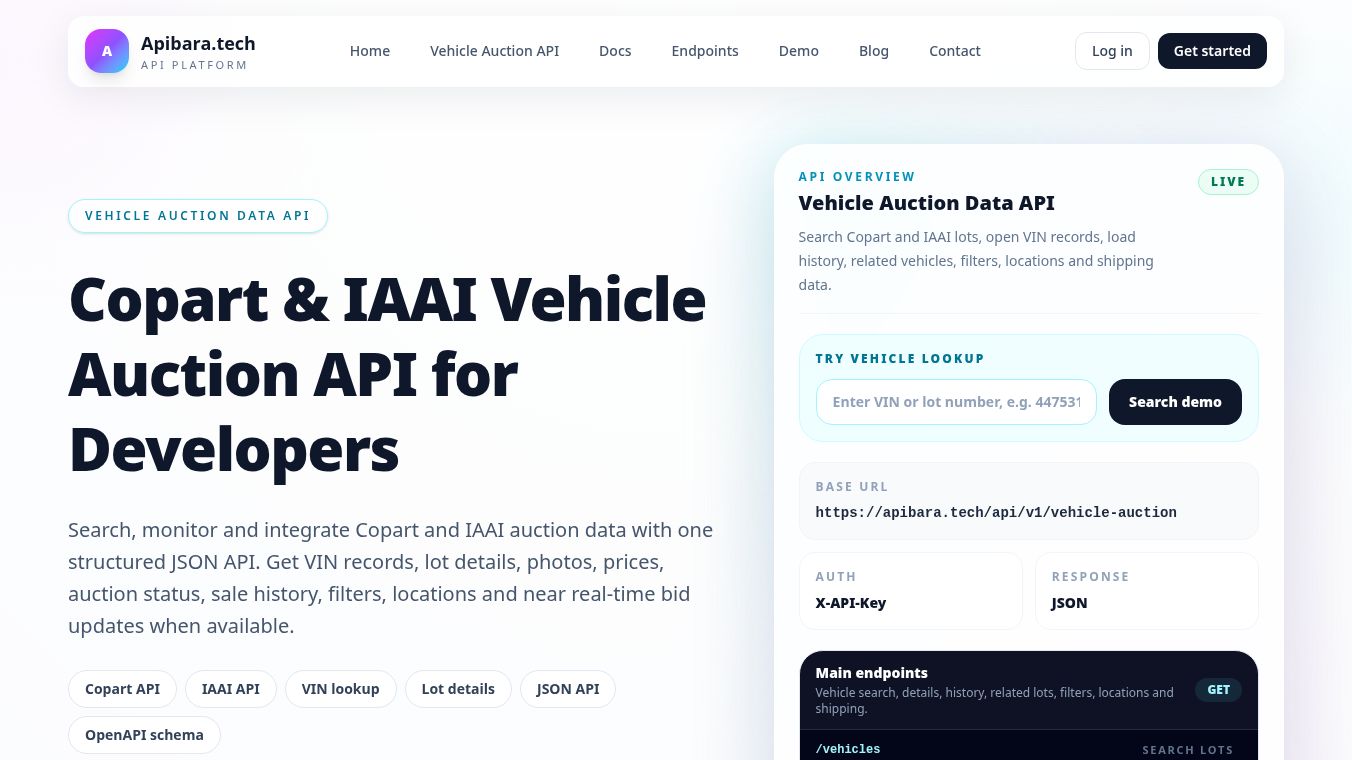The image size is (1352, 760).
Task: Choose the Lot details chip
Action: [458, 689]
